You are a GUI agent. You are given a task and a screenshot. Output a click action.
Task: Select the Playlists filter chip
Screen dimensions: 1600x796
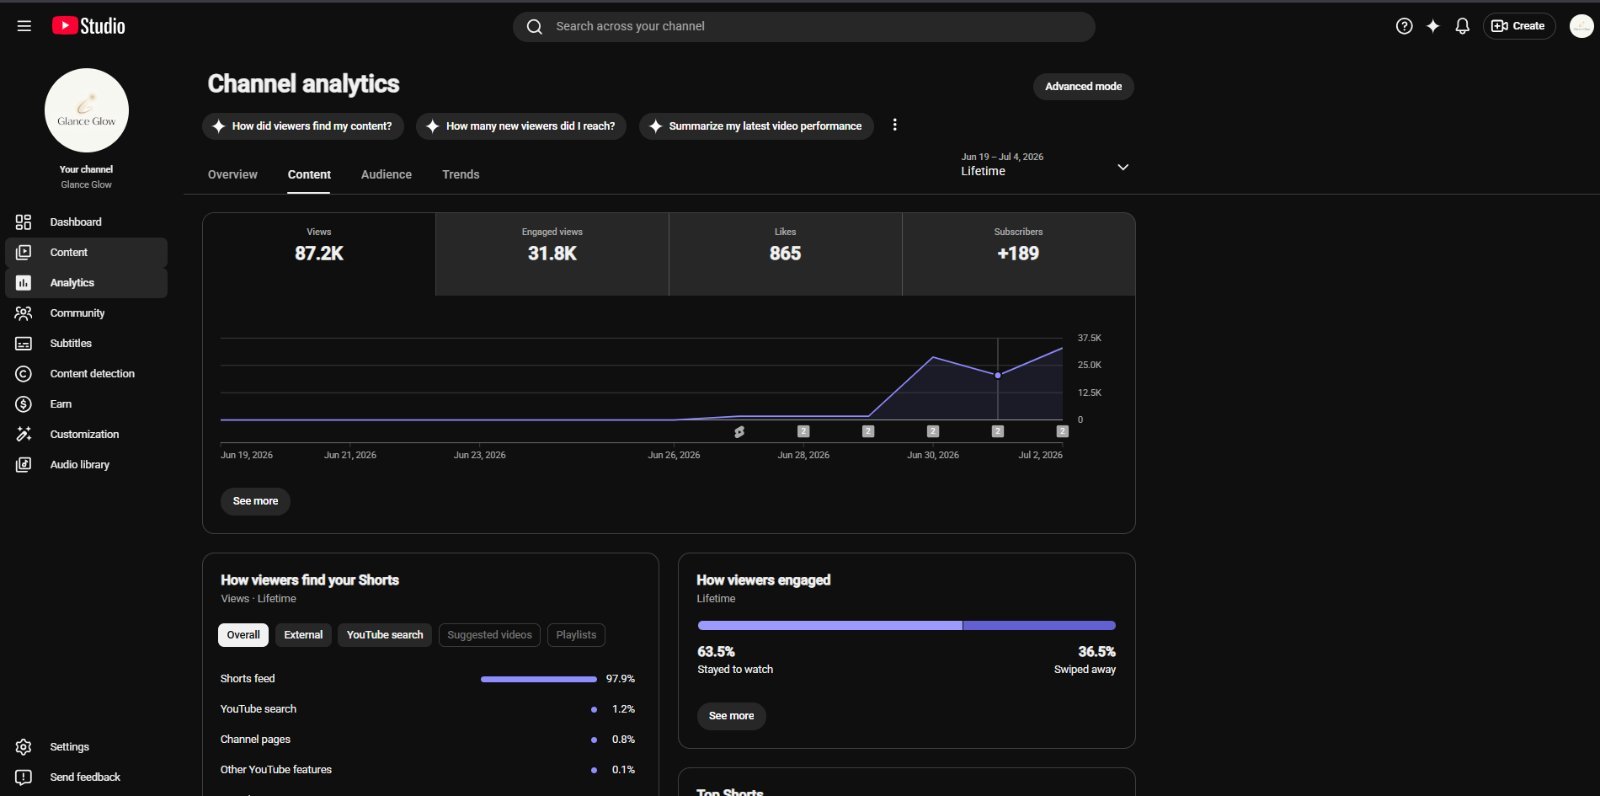point(576,635)
